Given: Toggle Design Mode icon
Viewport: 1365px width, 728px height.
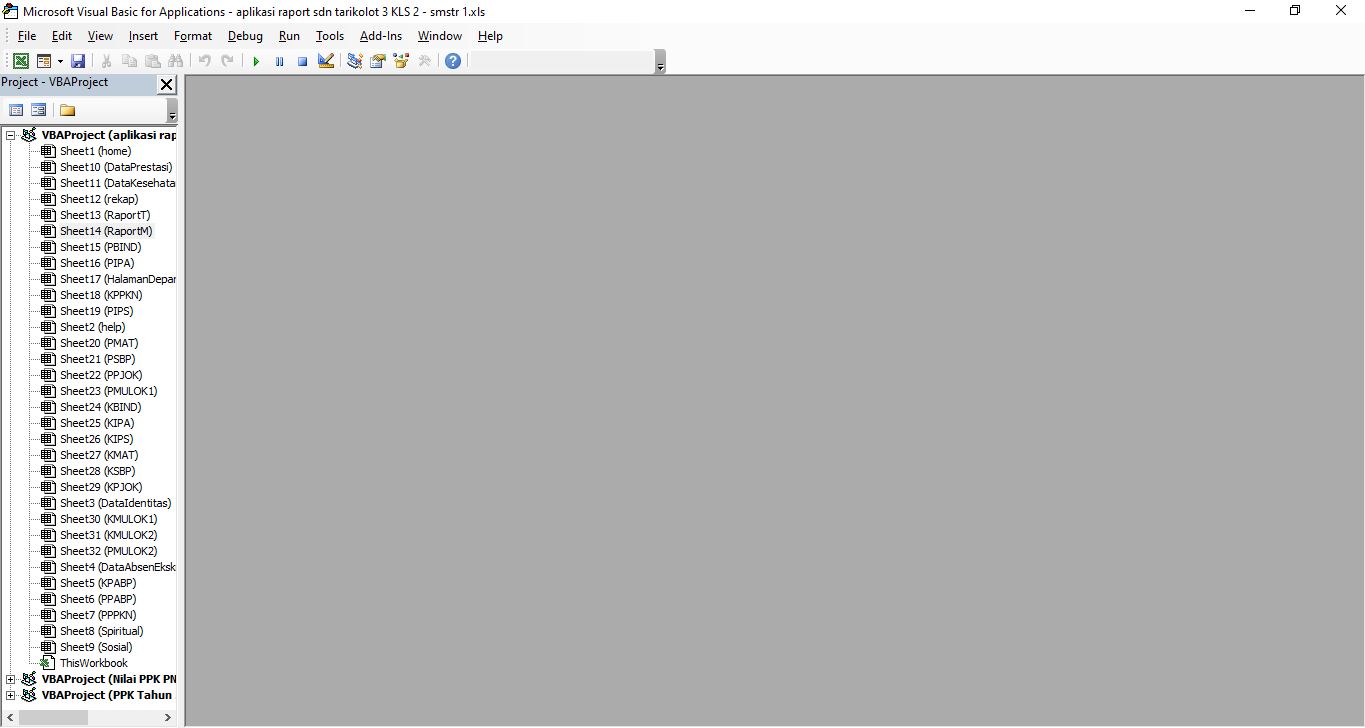Looking at the screenshot, I should tap(325, 61).
